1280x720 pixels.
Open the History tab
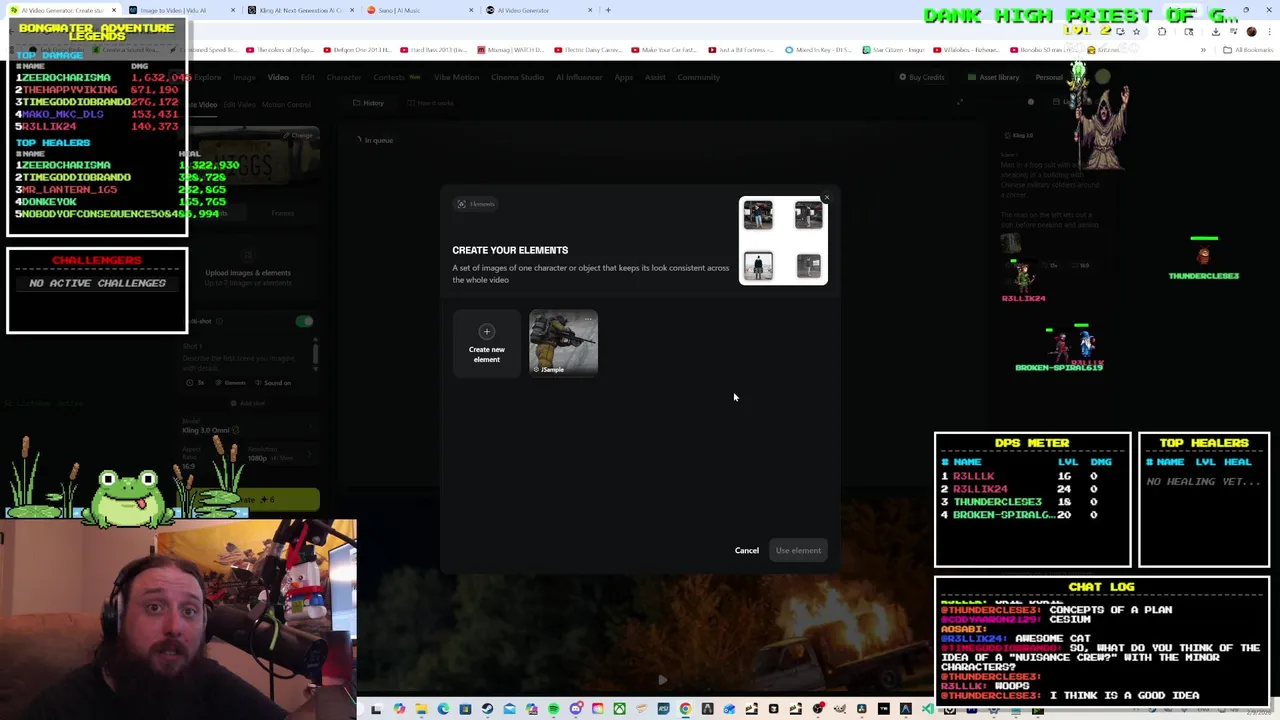pos(369,103)
